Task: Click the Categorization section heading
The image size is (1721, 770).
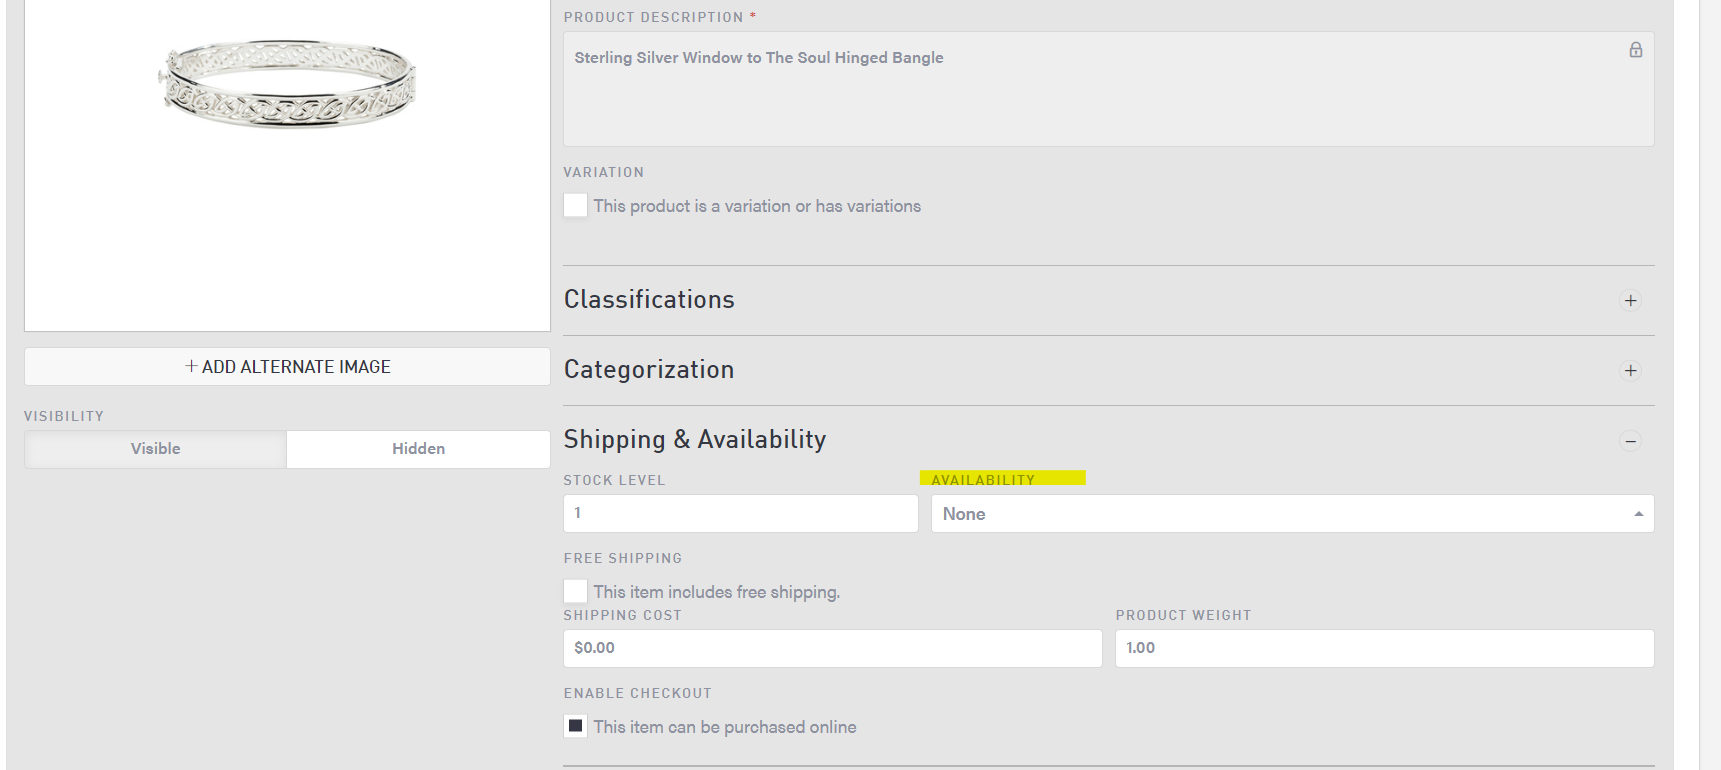Action: tap(649, 370)
